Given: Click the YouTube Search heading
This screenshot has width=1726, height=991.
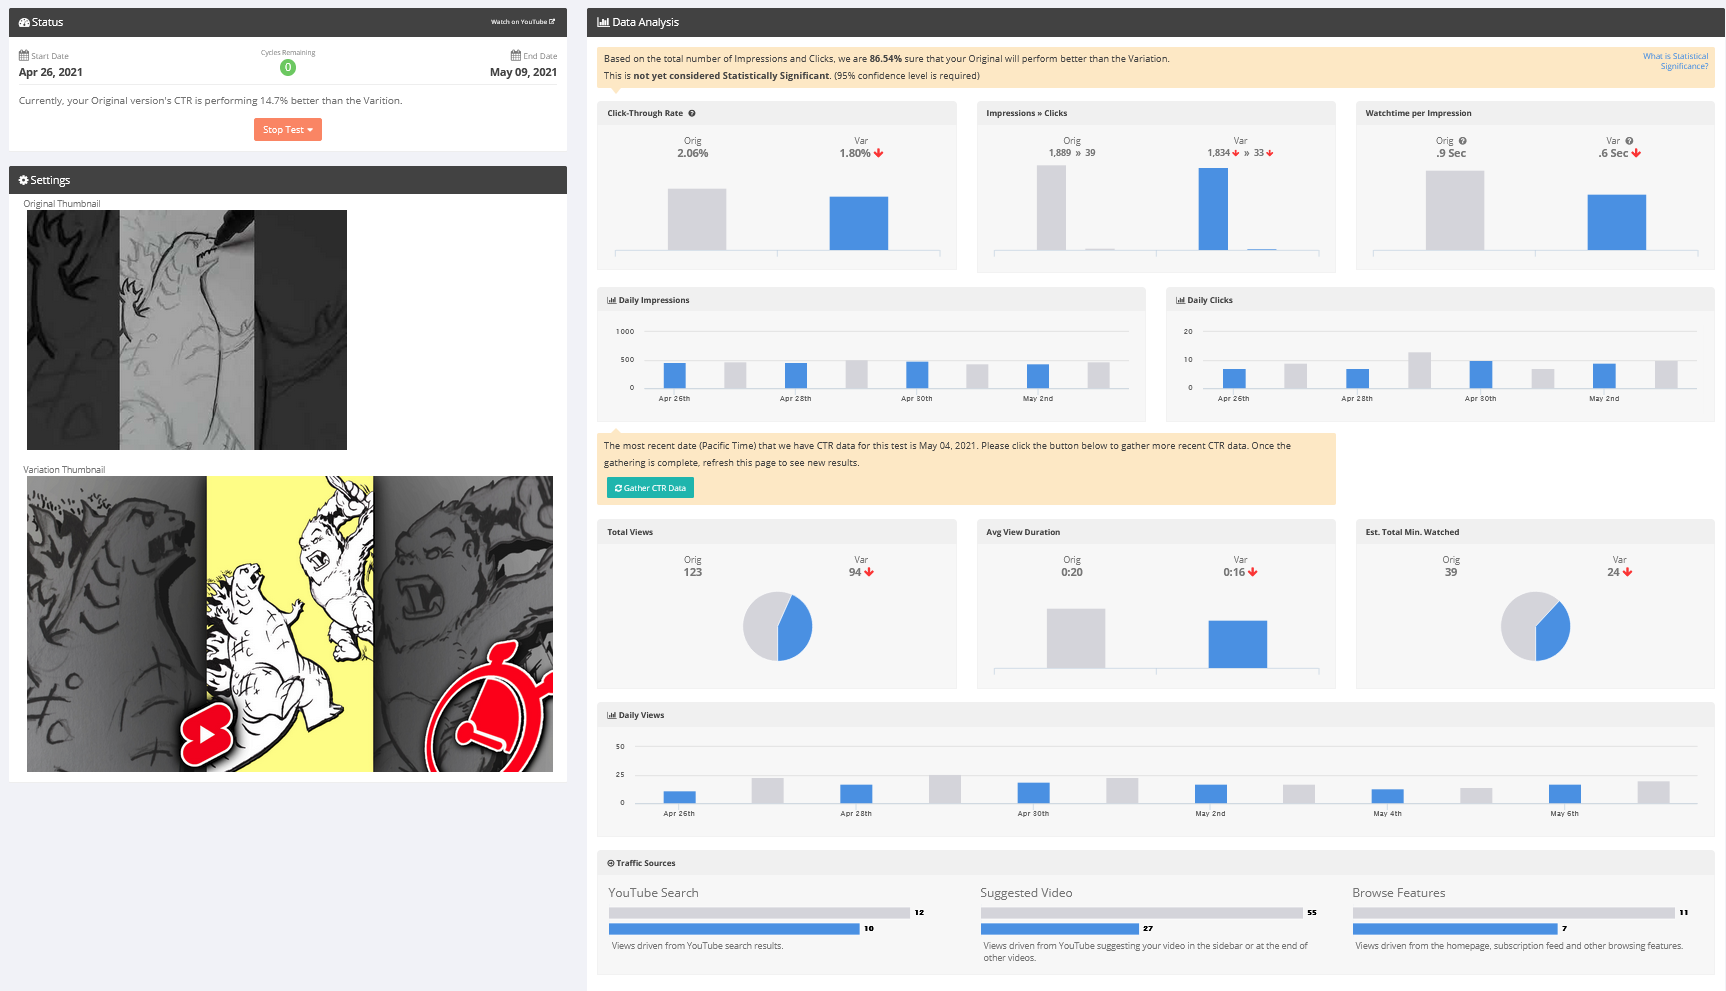Looking at the screenshot, I should (654, 893).
